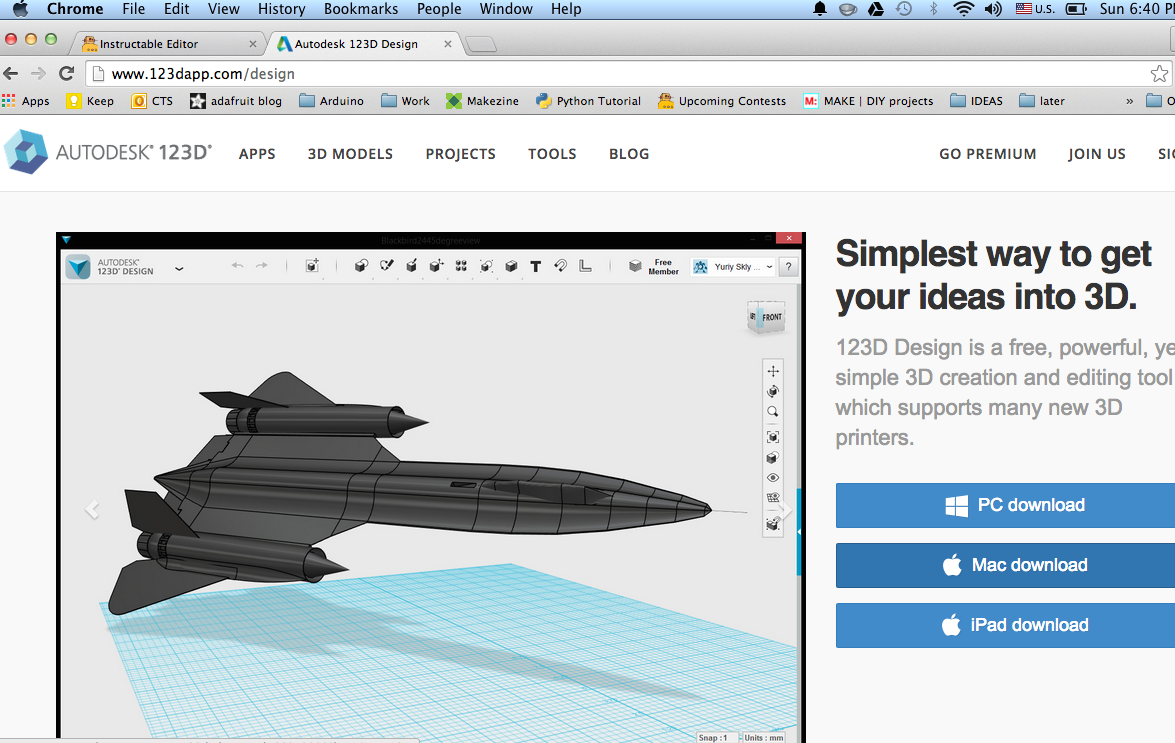Screen dimensions: 1175x743
Task: Expand the Work bookmarks folder
Action: [405, 101]
